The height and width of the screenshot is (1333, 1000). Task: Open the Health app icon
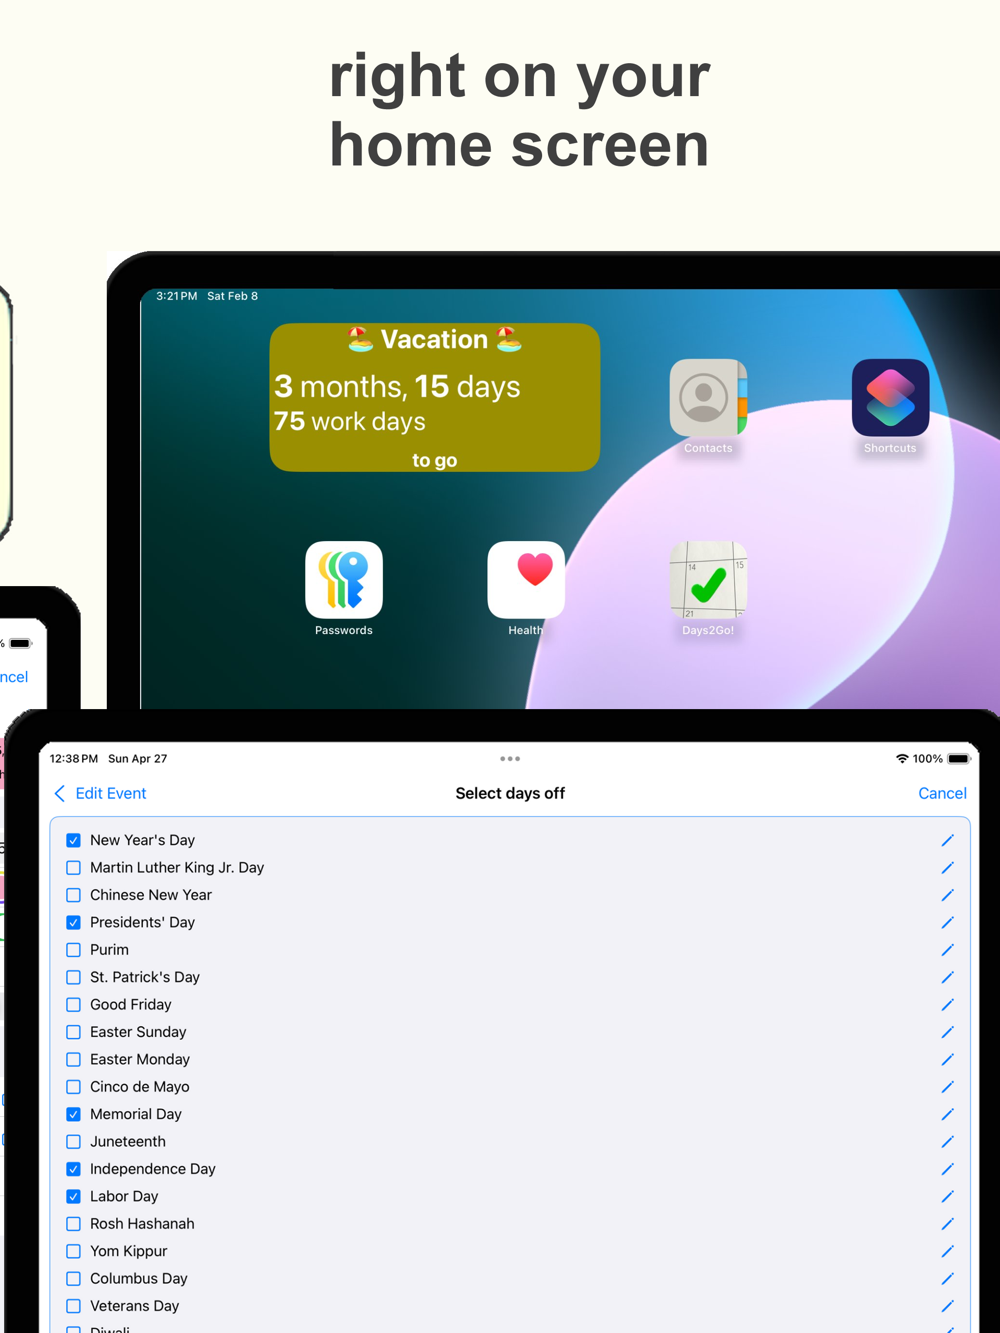click(x=526, y=580)
